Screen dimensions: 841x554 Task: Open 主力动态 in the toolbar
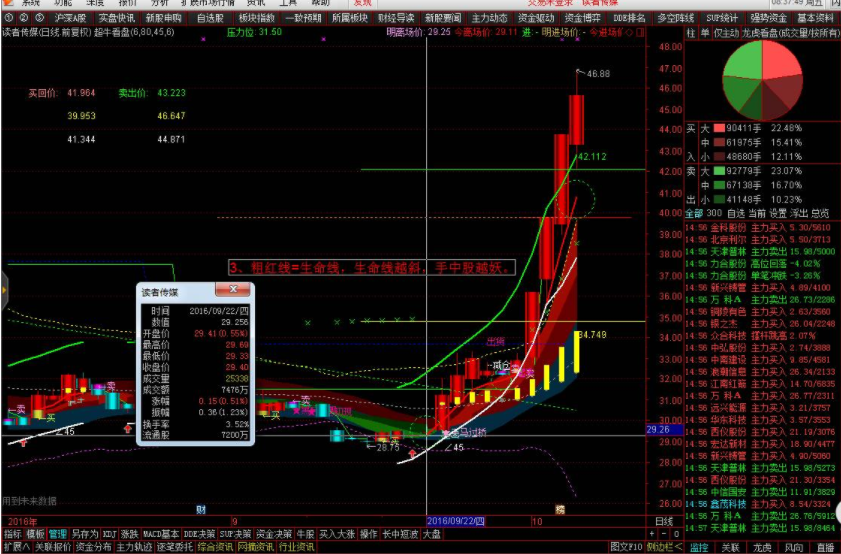(x=489, y=18)
